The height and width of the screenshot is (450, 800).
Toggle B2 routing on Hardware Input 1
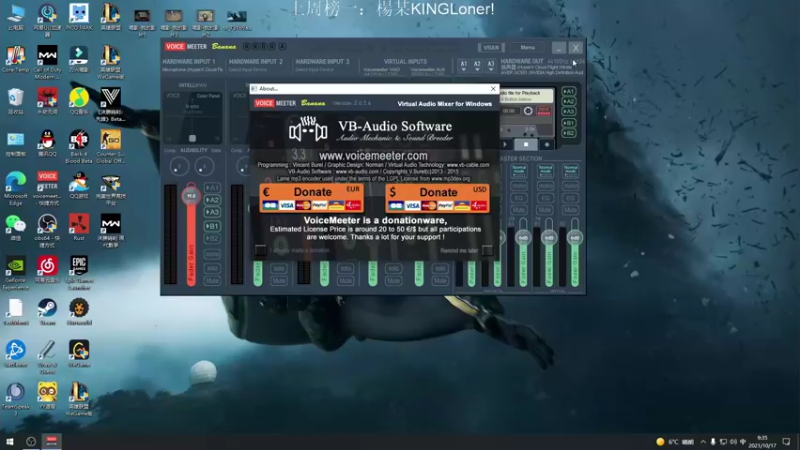tap(212, 238)
